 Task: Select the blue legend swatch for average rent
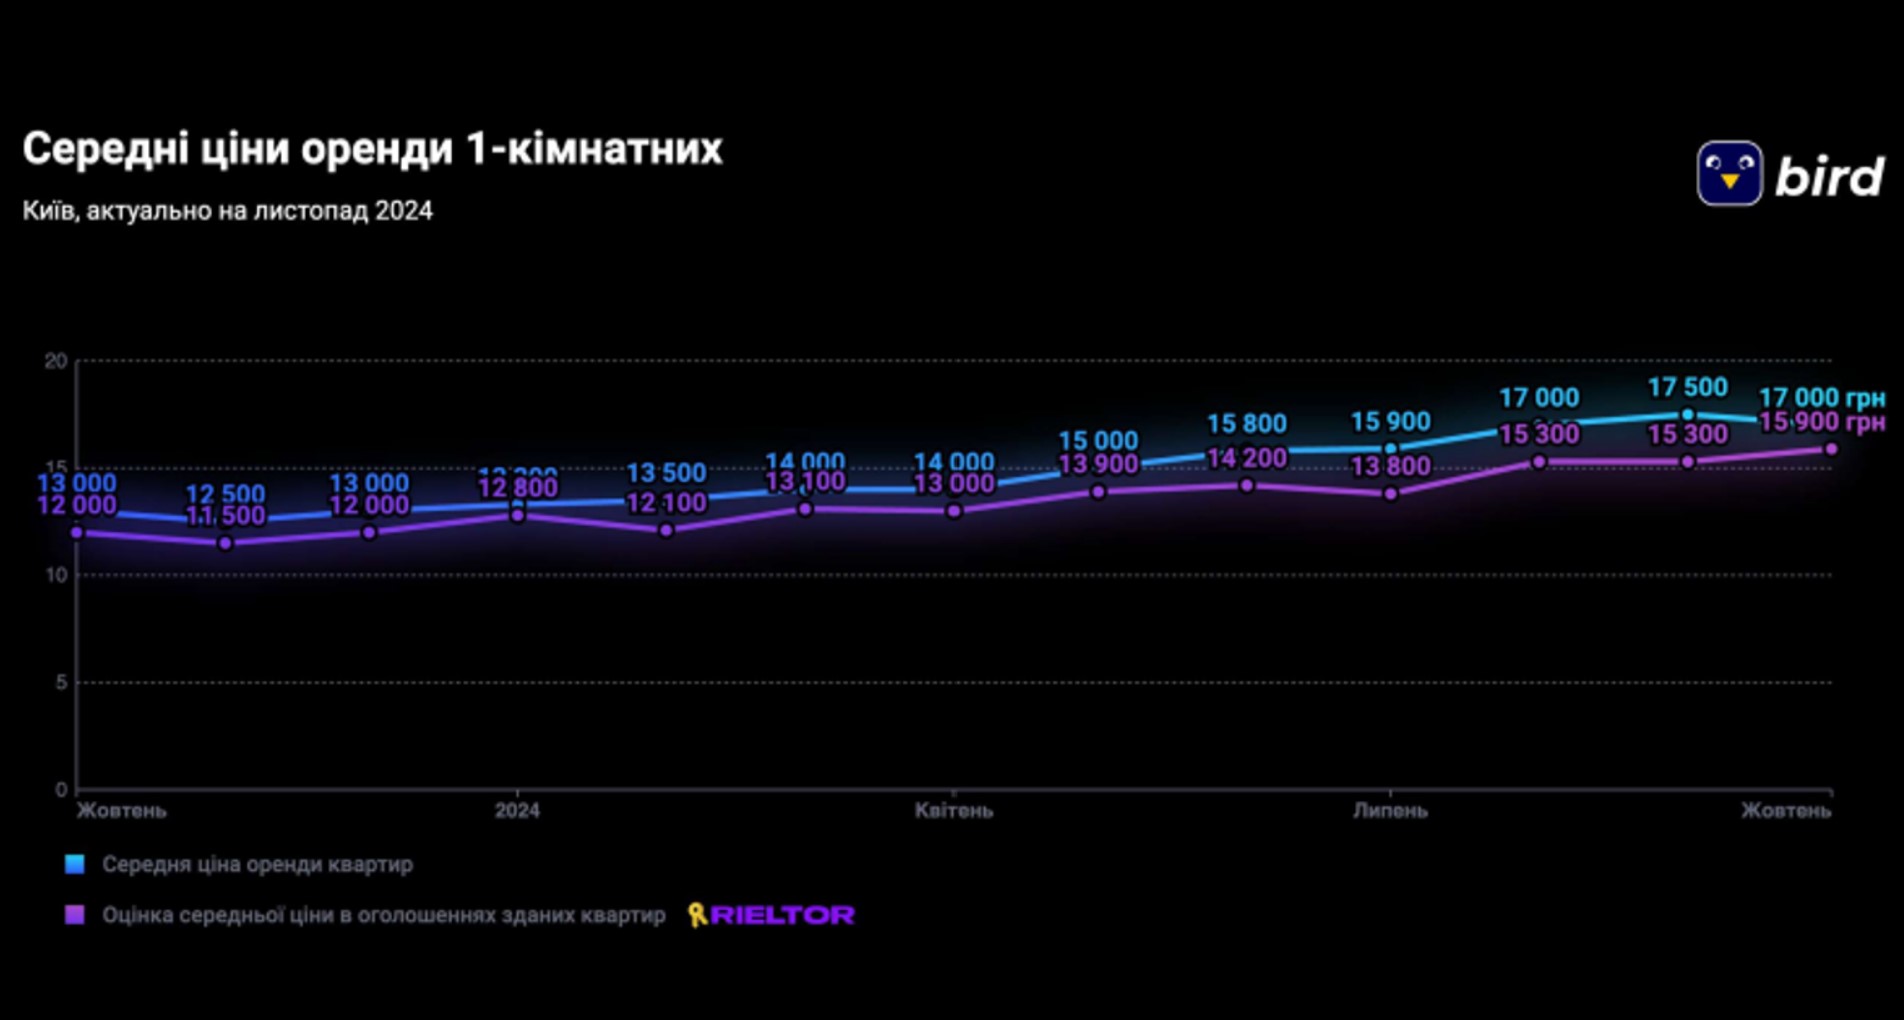click(x=75, y=864)
